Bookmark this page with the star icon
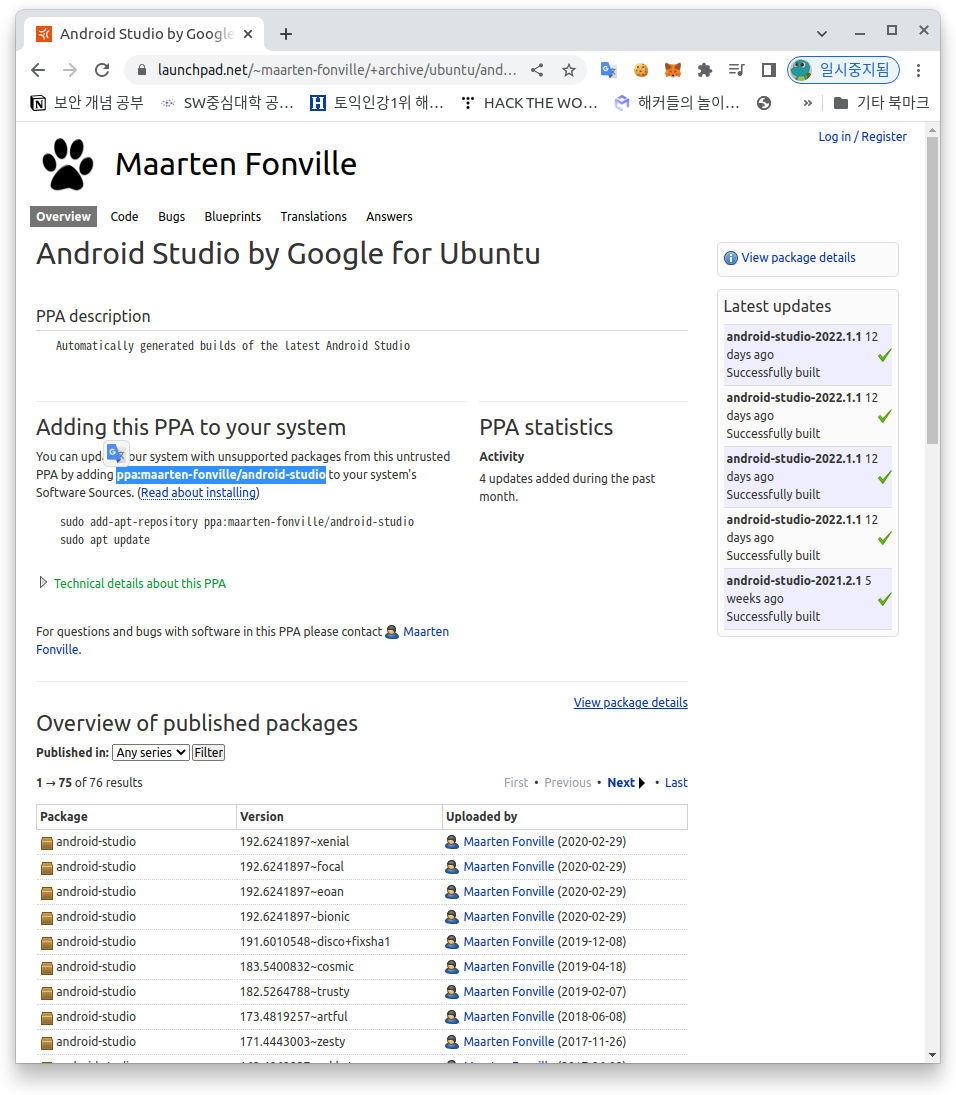Screen dimensions: 956x1095 [x=569, y=70]
